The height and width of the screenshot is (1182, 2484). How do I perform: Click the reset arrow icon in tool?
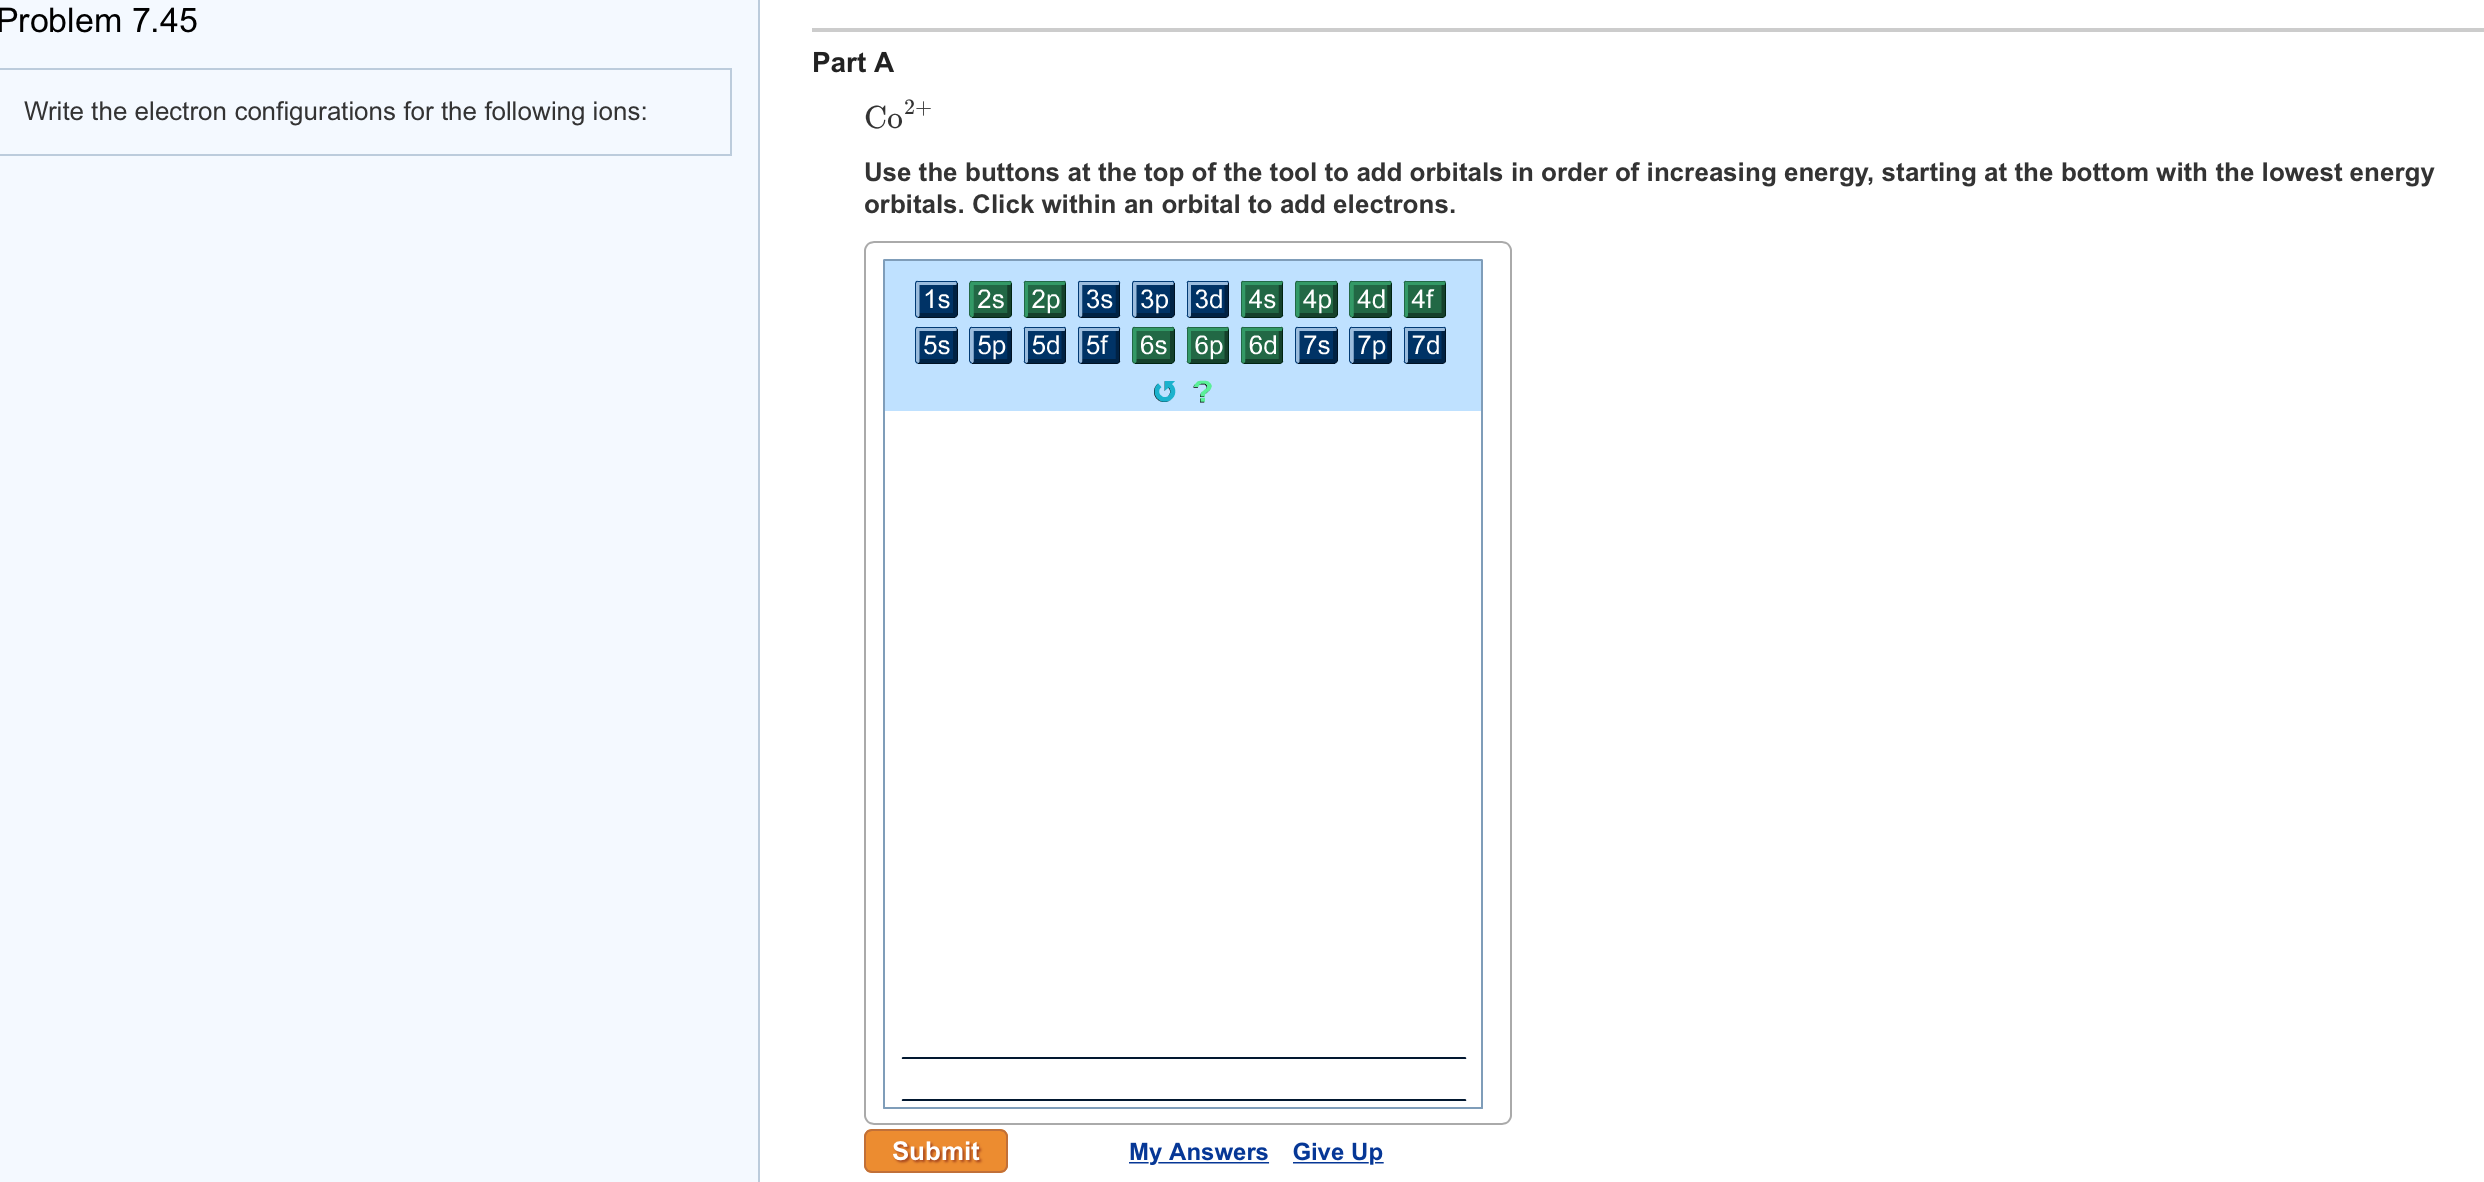pyautogui.click(x=1163, y=391)
